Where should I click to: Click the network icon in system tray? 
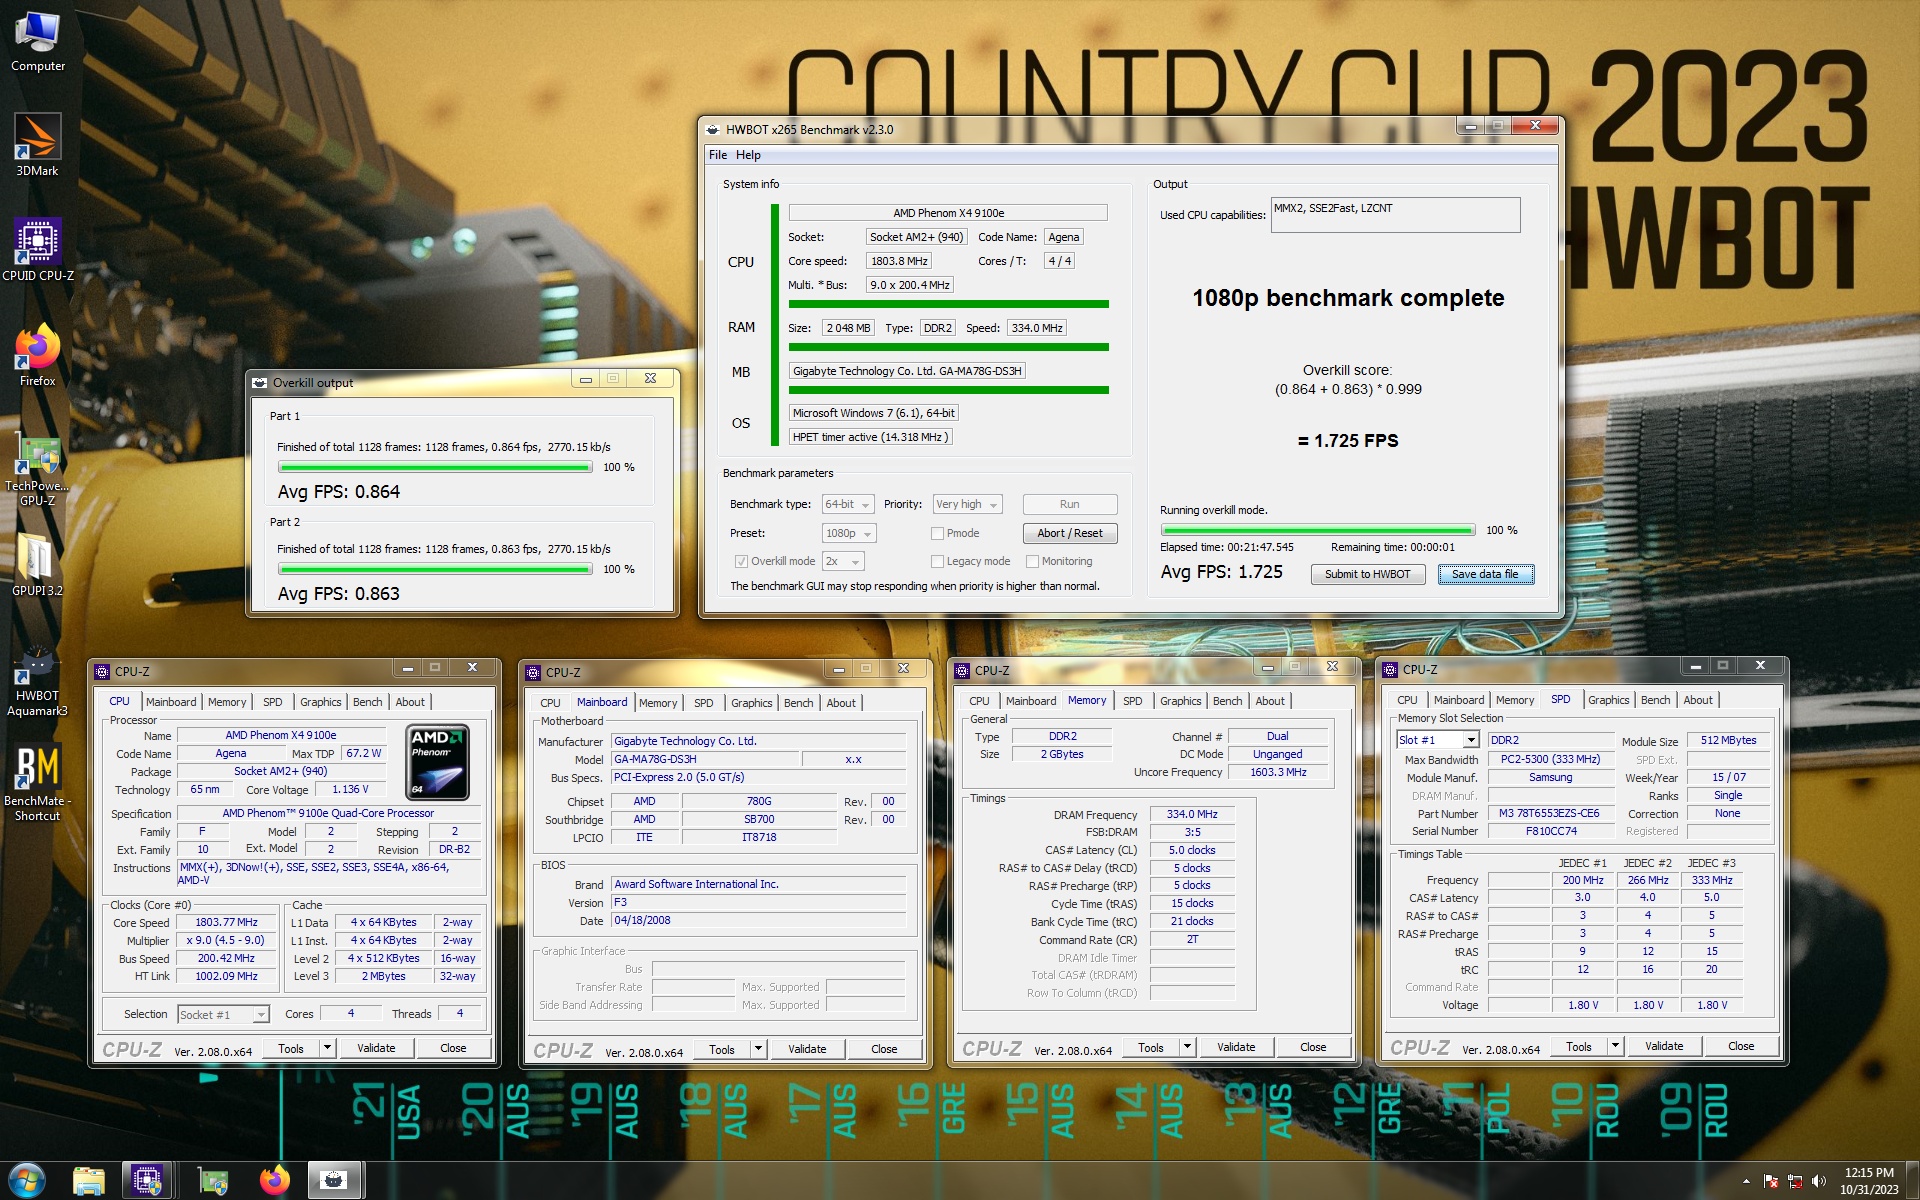pyautogui.click(x=1795, y=1181)
